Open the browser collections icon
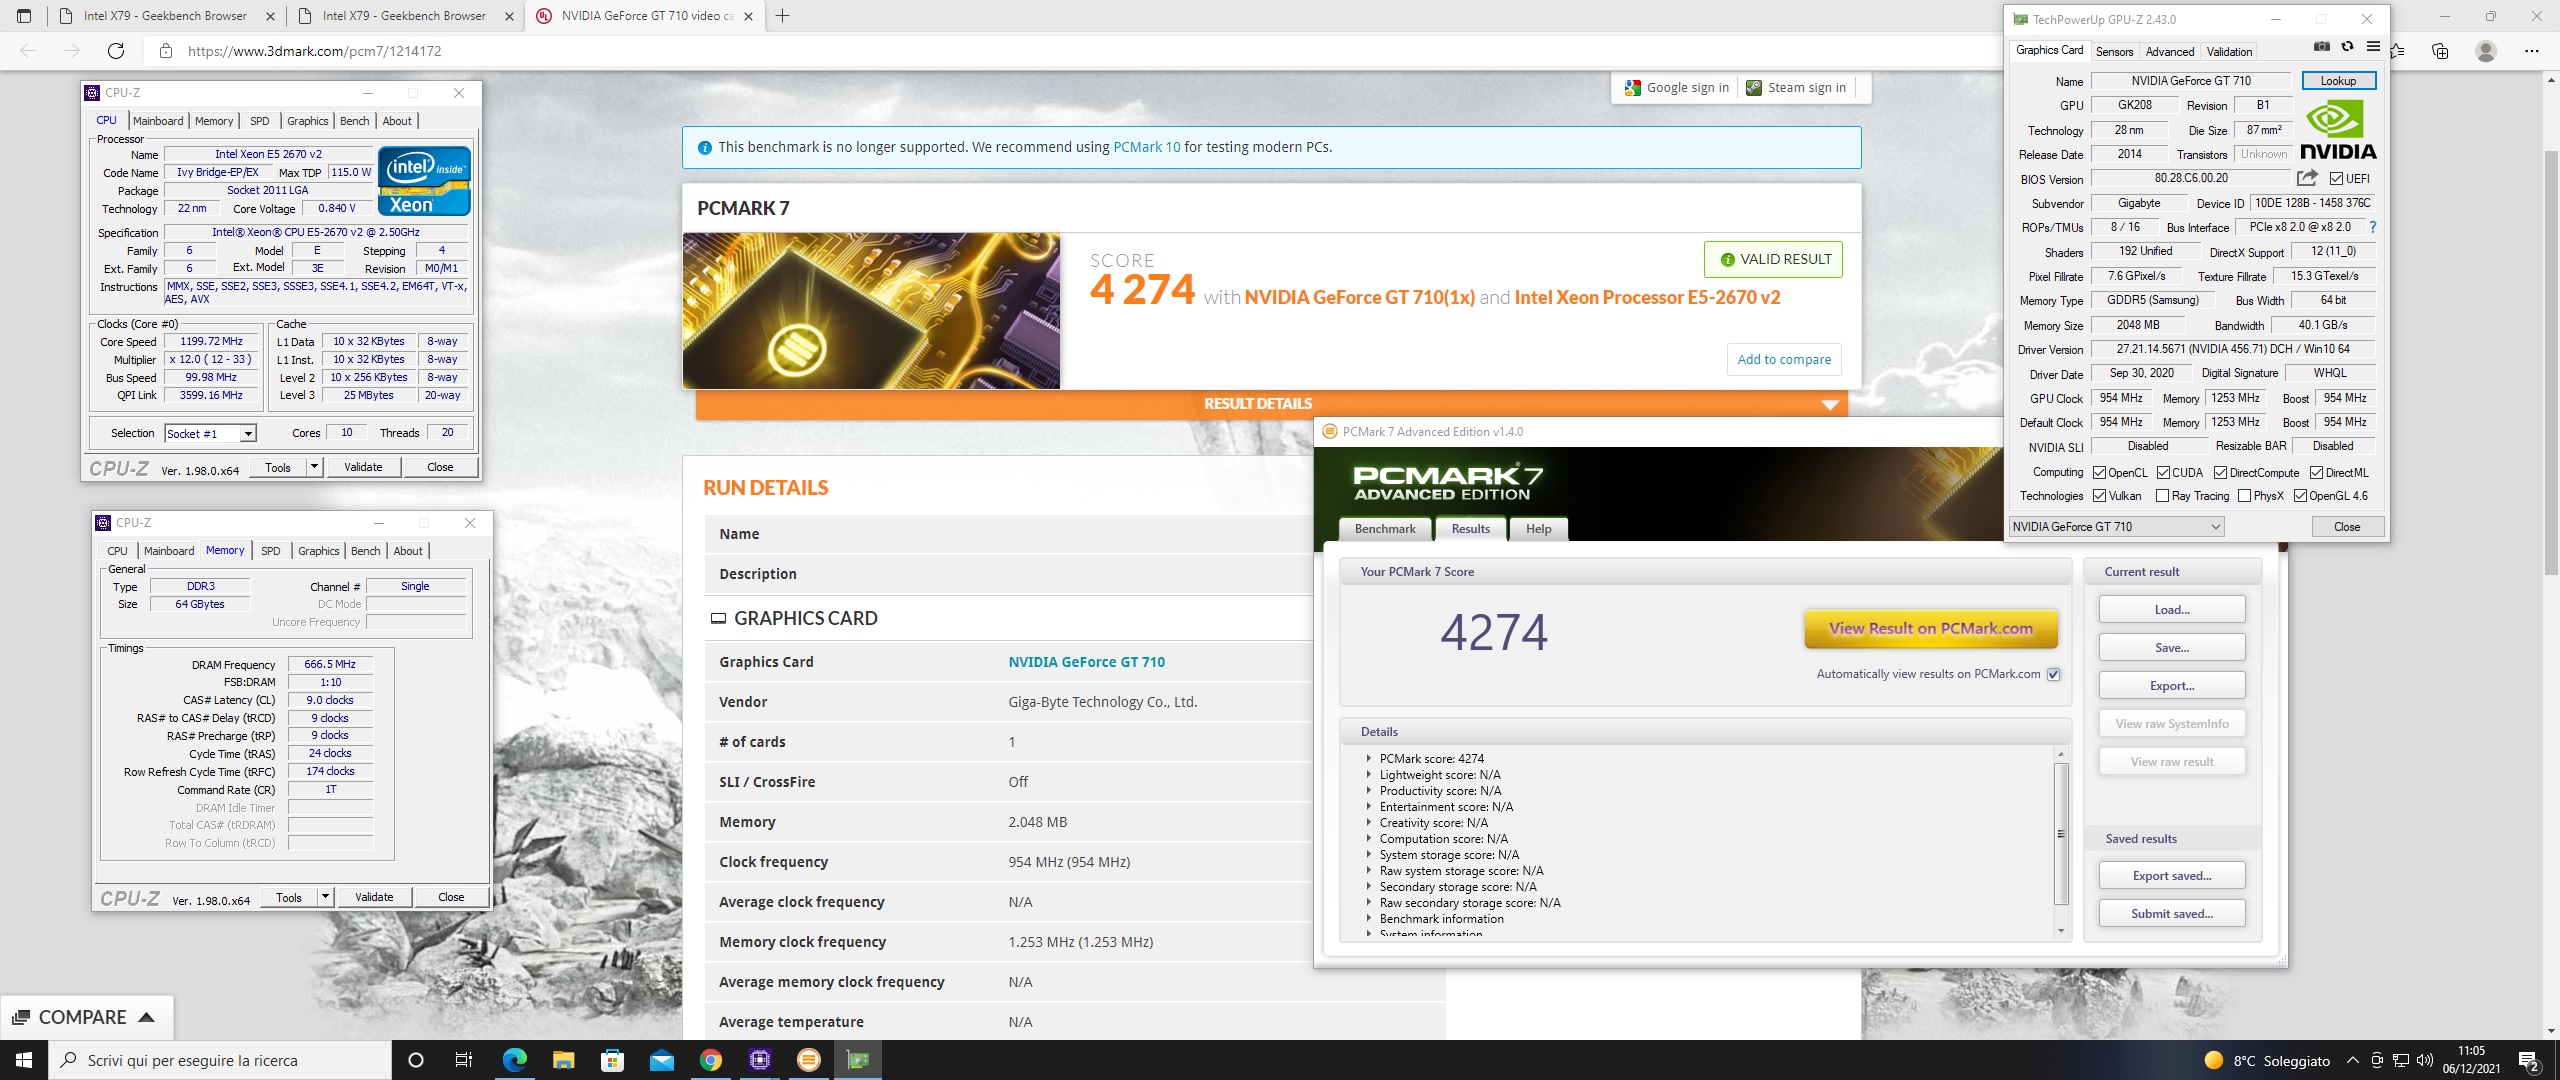The height and width of the screenshot is (1080, 2560). 2440,51
